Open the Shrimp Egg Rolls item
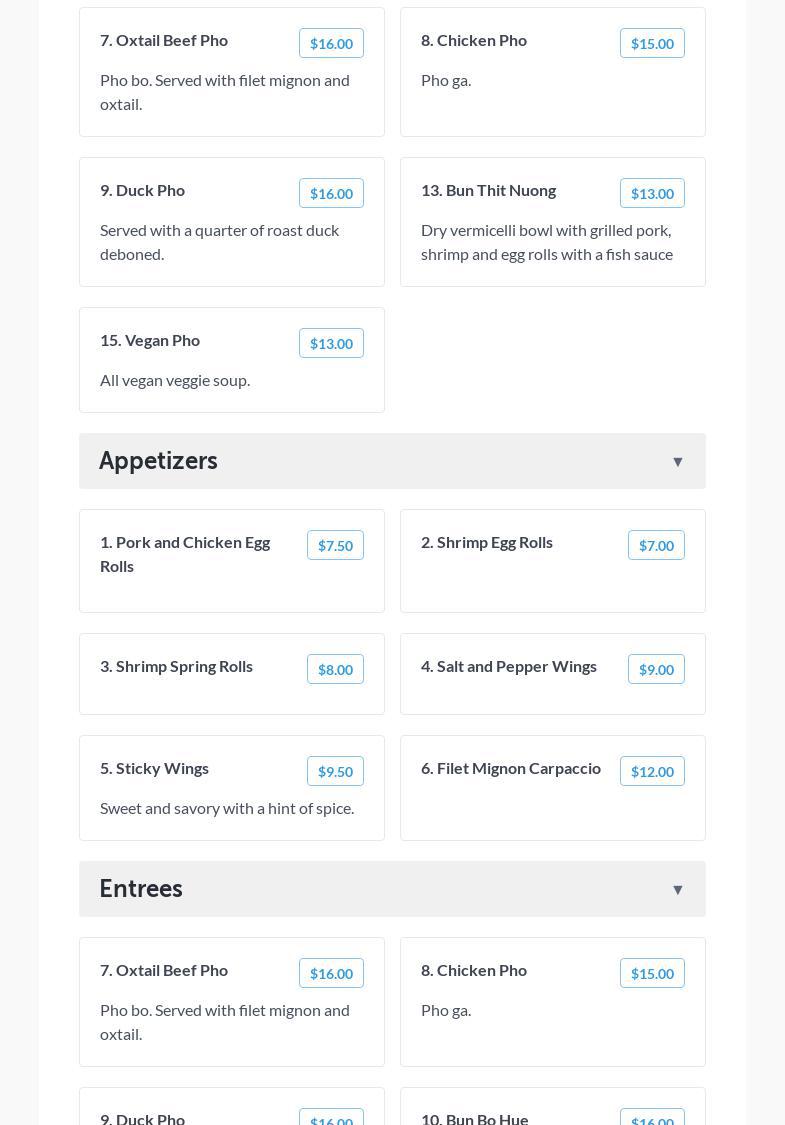The image size is (785, 1125). pos(487,542)
